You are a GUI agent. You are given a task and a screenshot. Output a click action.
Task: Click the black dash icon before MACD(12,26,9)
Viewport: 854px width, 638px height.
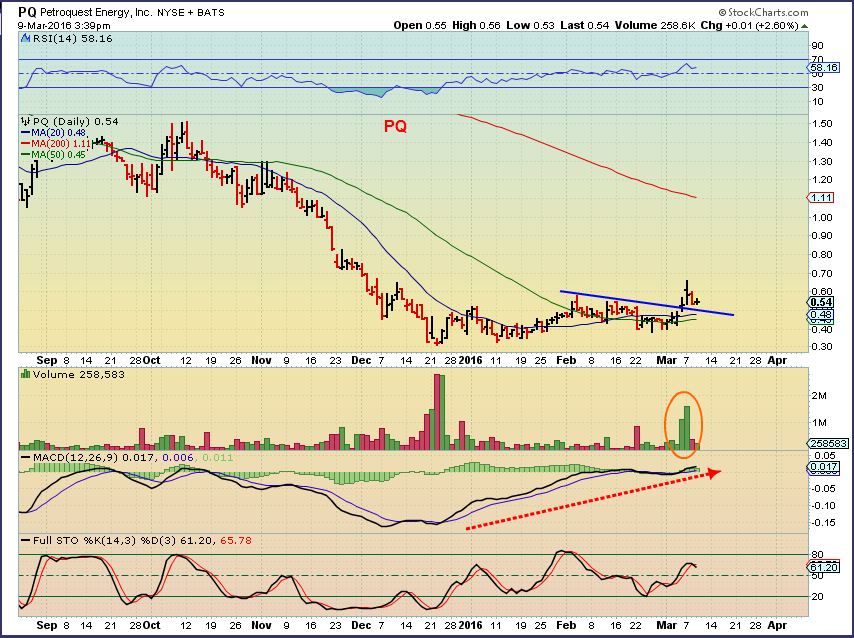point(26,458)
